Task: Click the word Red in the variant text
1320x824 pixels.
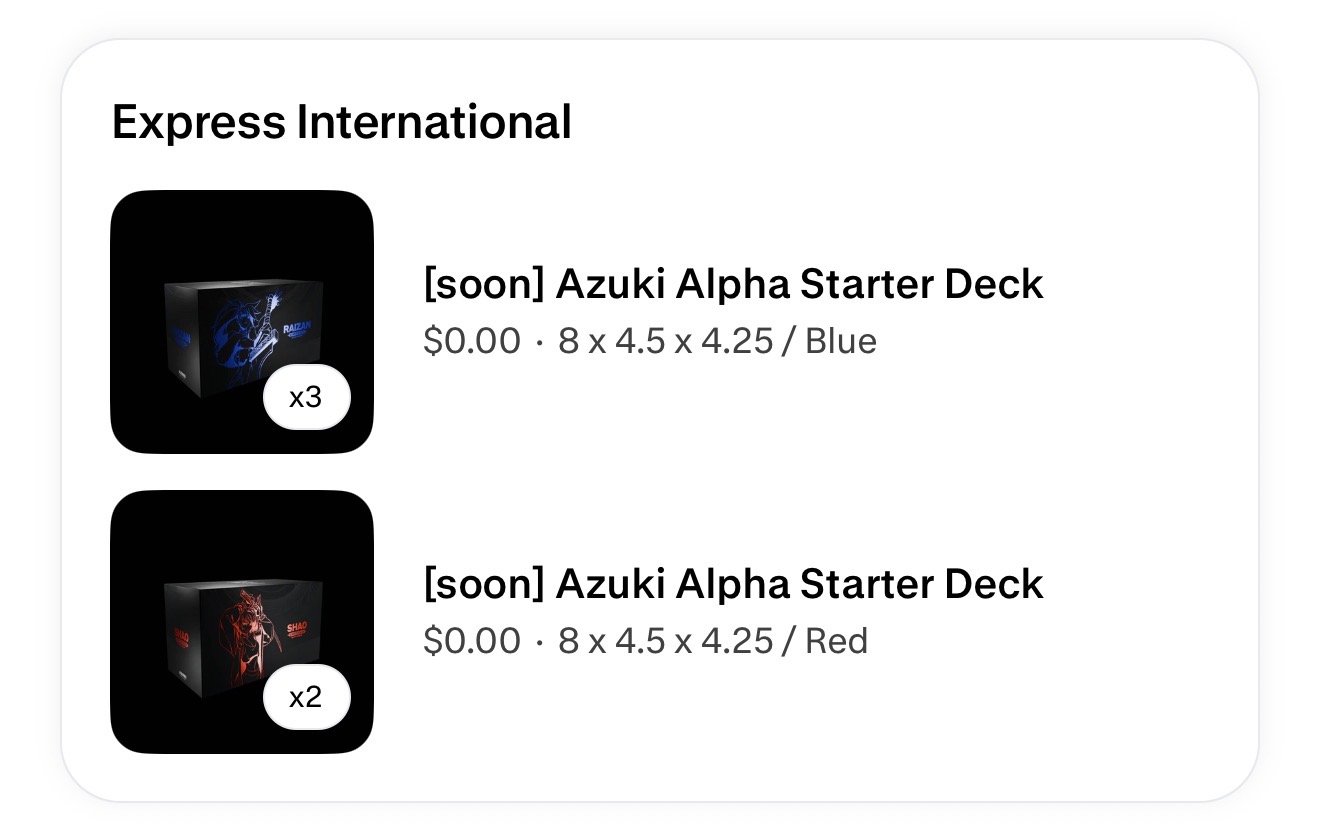Action: pyautogui.click(x=836, y=641)
